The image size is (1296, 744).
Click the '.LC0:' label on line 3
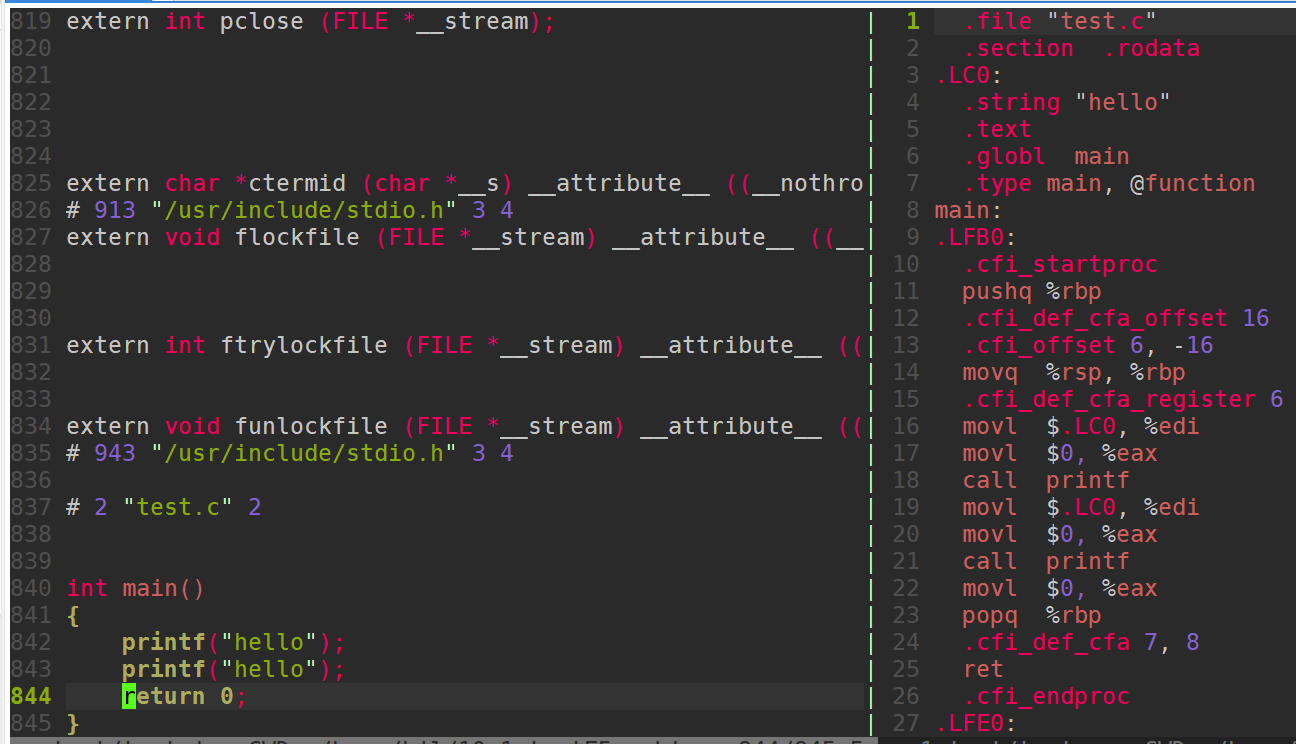tap(969, 75)
